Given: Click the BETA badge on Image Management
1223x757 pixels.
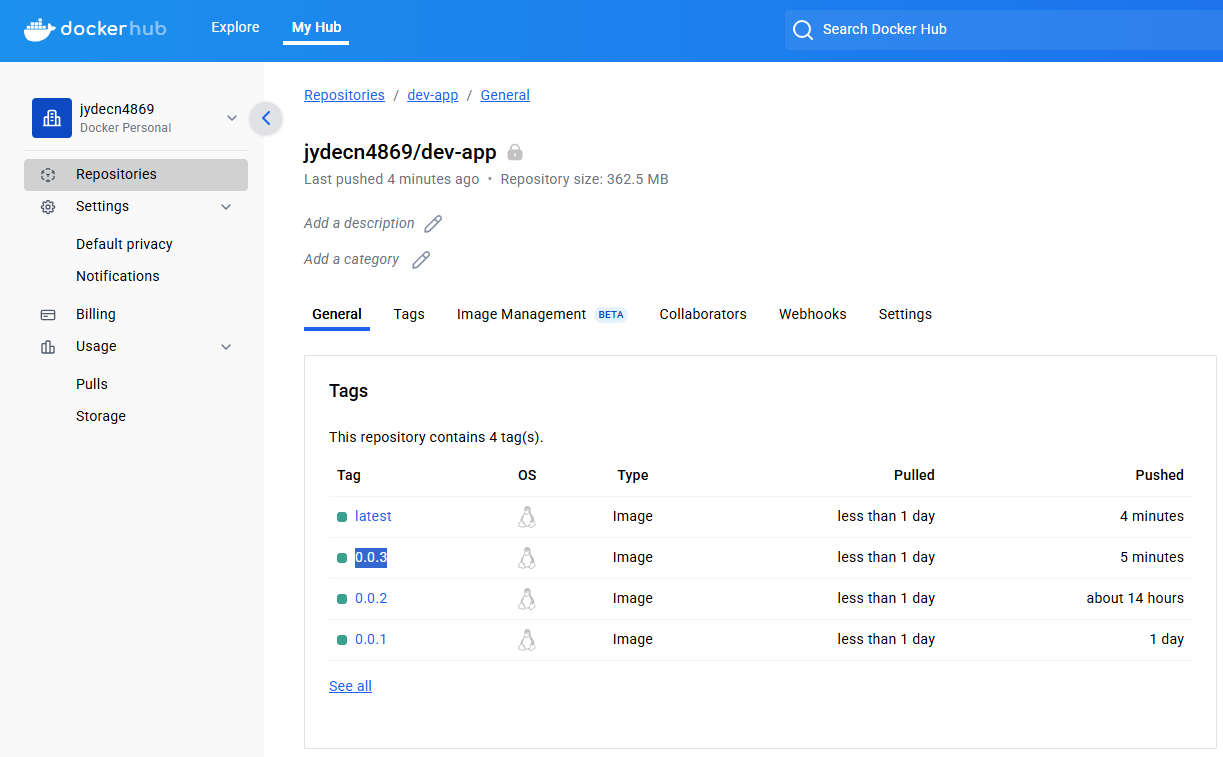Looking at the screenshot, I should click(x=610, y=315).
